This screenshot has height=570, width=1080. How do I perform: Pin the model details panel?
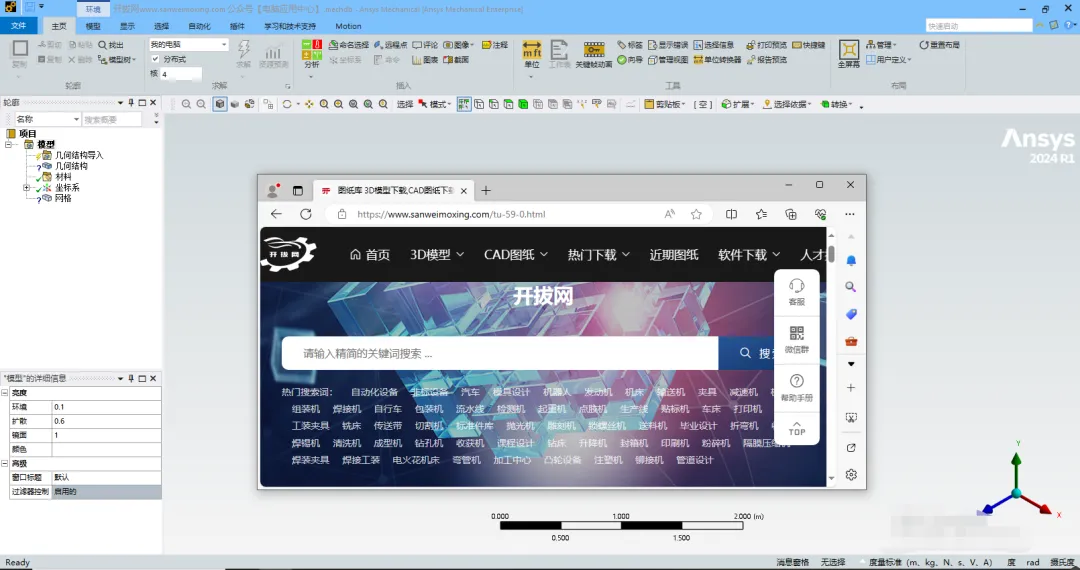pos(131,379)
